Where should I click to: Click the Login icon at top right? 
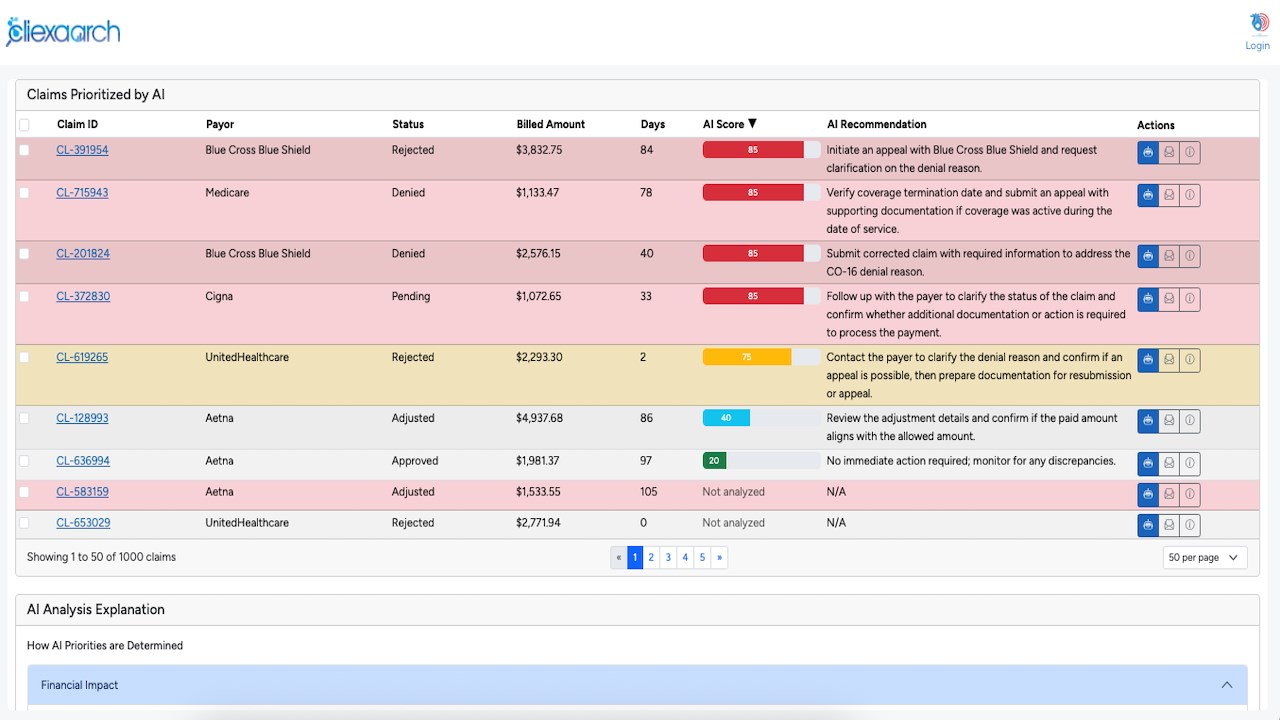[1258, 30]
